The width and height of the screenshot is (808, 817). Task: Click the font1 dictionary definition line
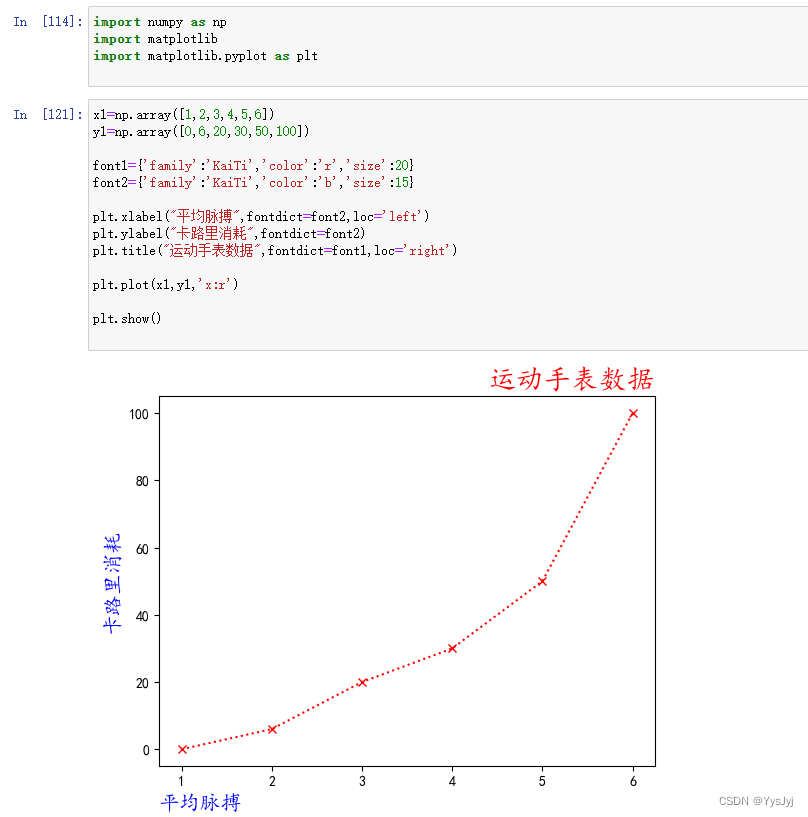[253, 166]
